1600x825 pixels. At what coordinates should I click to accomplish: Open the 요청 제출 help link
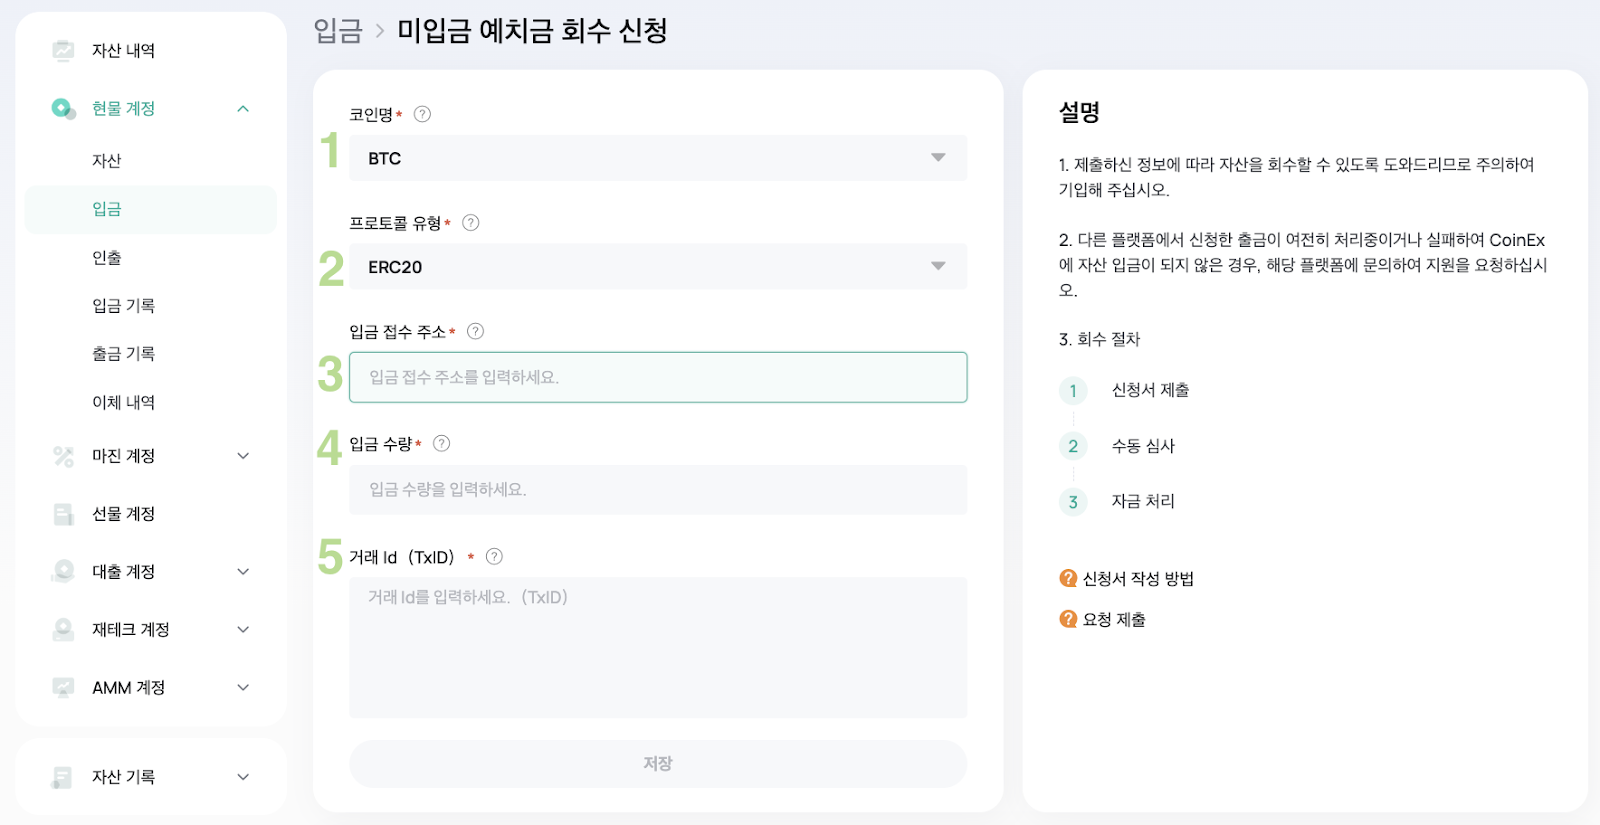pyautogui.click(x=1113, y=619)
